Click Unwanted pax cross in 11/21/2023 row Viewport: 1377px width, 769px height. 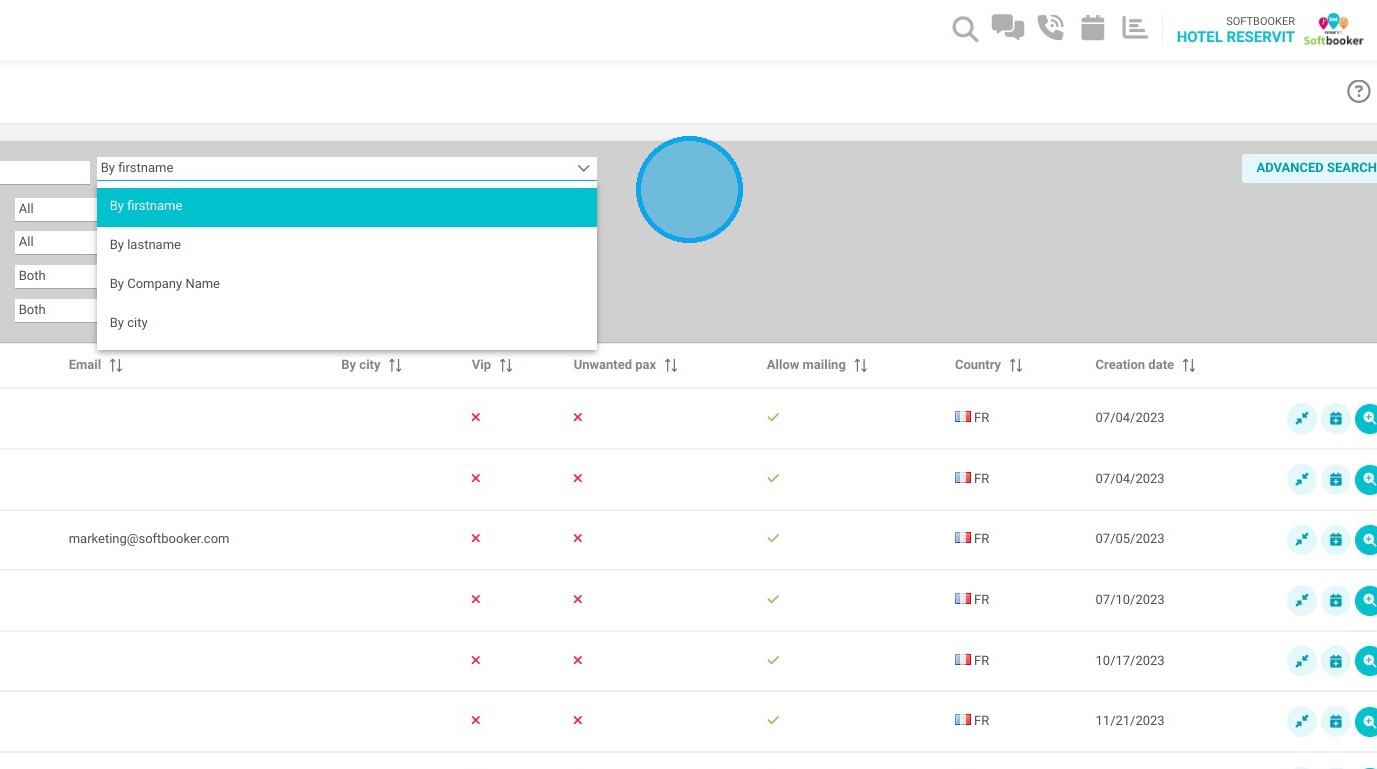coord(578,721)
